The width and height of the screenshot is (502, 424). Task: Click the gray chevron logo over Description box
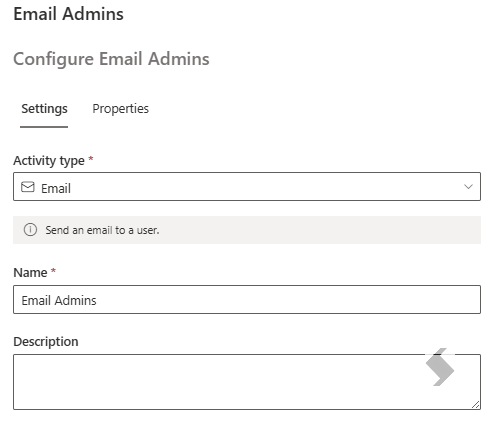(x=440, y=367)
